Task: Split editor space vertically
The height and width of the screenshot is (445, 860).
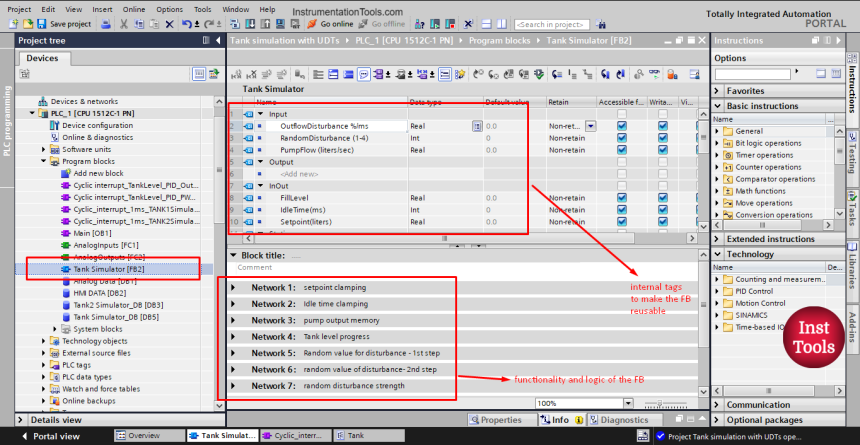Action: (501, 24)
